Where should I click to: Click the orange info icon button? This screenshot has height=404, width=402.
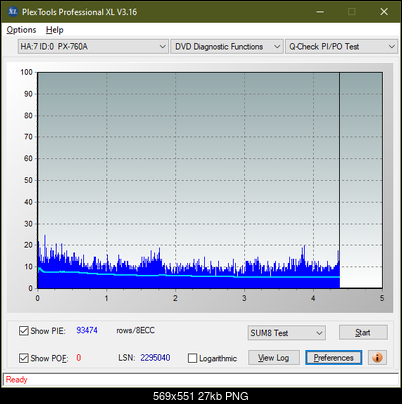[377, 358]
